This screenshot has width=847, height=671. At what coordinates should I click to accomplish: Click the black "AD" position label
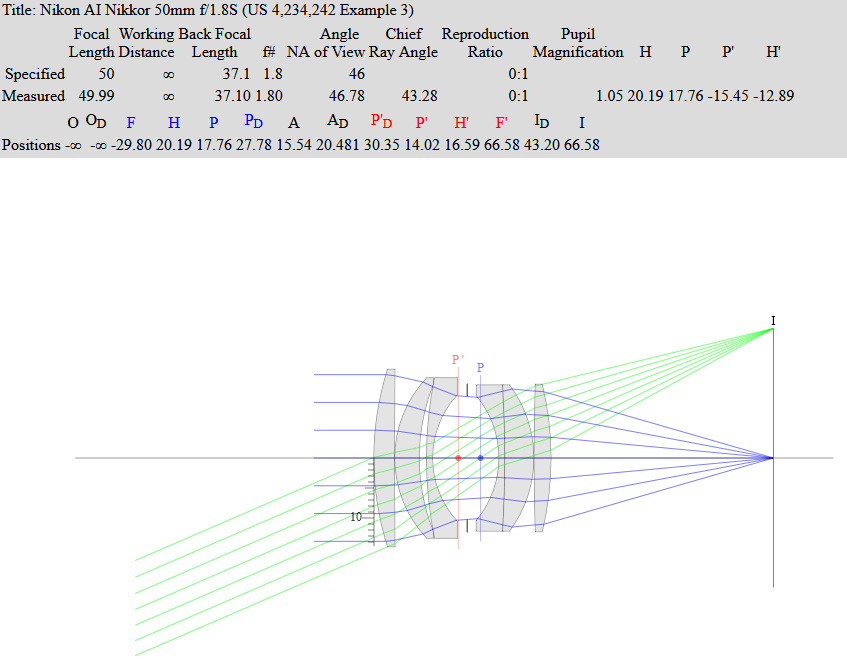[x=338, y=121]
